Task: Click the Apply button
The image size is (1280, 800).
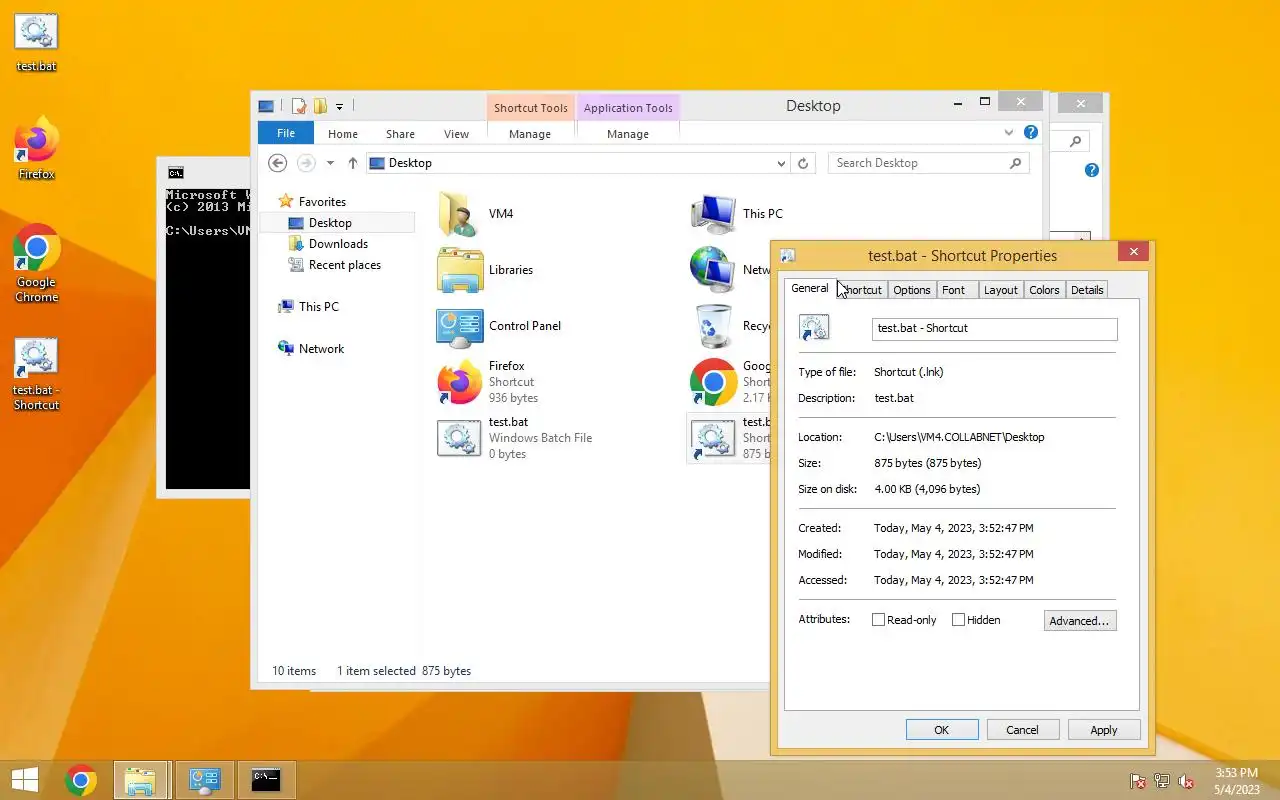Action: pyautogui.click(x=1104, y=730)
